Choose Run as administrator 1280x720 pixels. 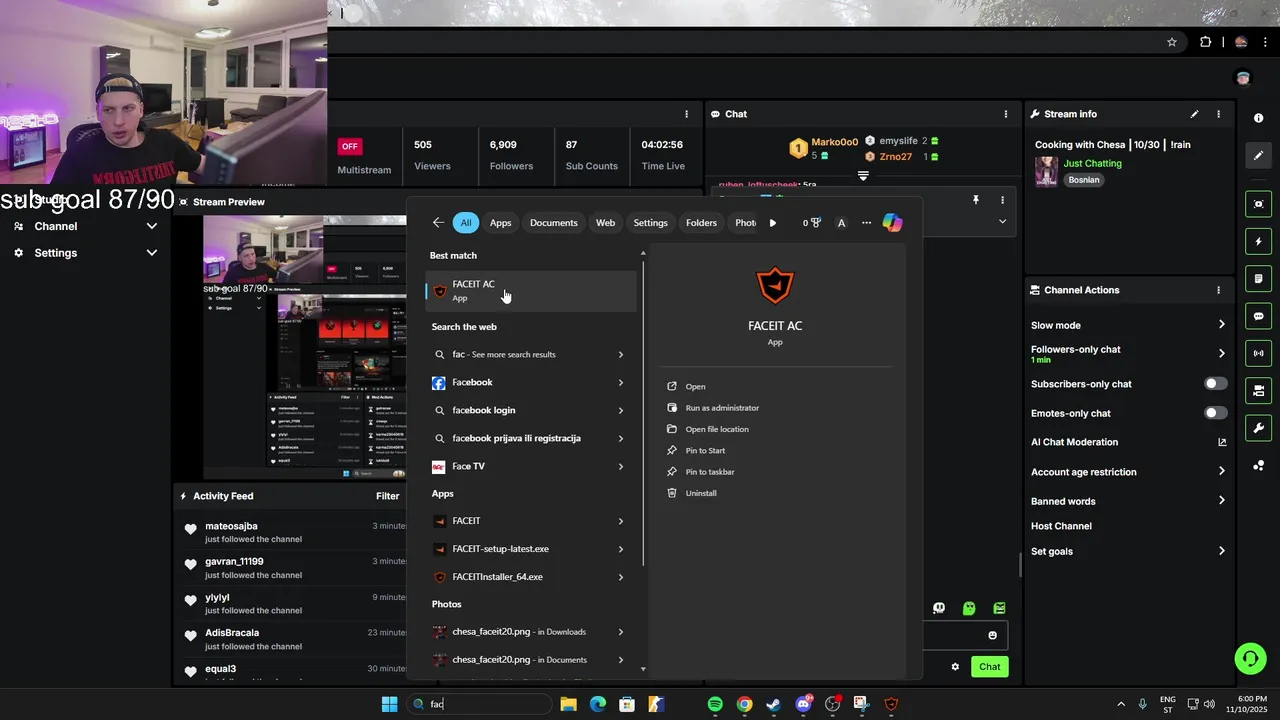722,408
